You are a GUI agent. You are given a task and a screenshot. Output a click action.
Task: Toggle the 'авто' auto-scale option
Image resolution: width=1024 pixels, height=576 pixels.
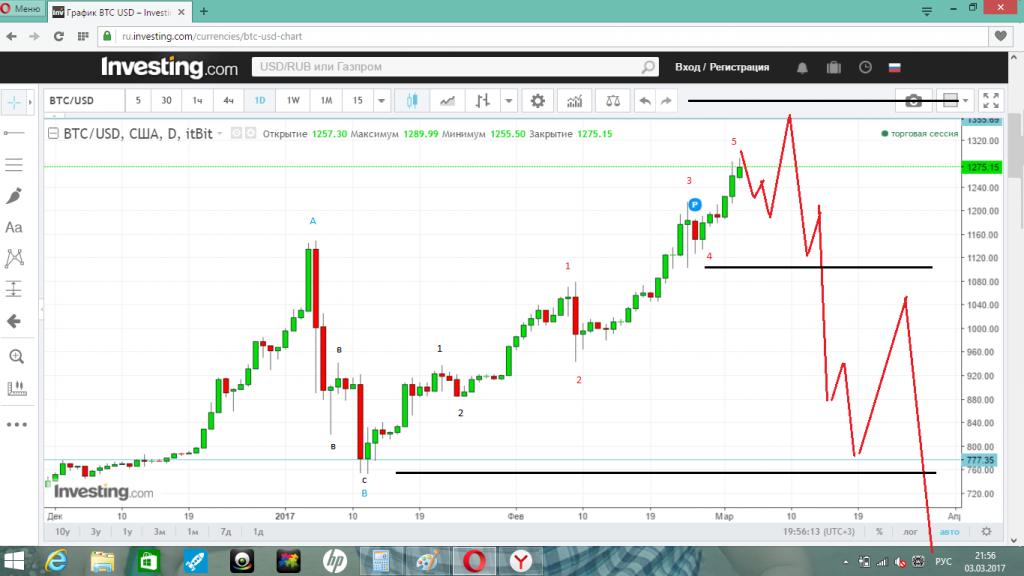click(949, 532)
